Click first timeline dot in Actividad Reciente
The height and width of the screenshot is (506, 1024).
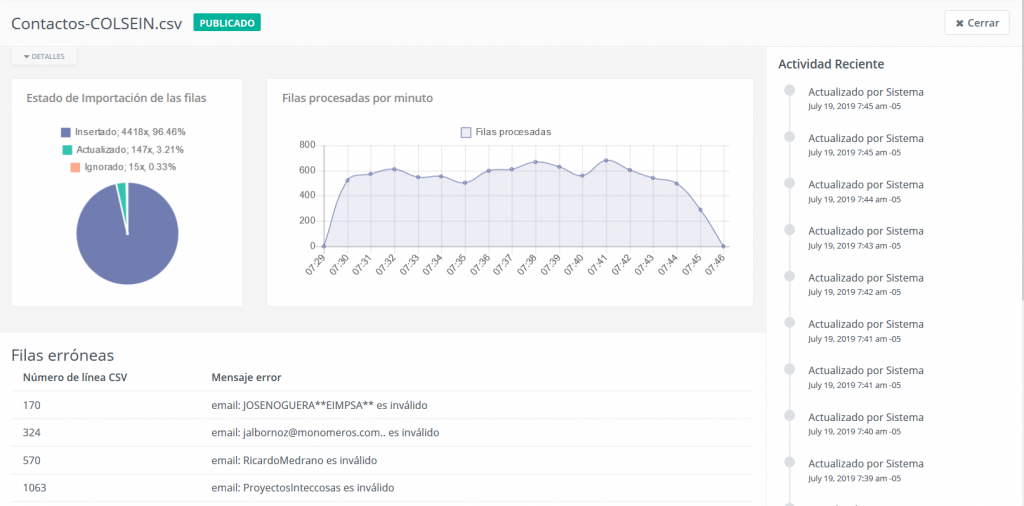(x=789, y=91)
